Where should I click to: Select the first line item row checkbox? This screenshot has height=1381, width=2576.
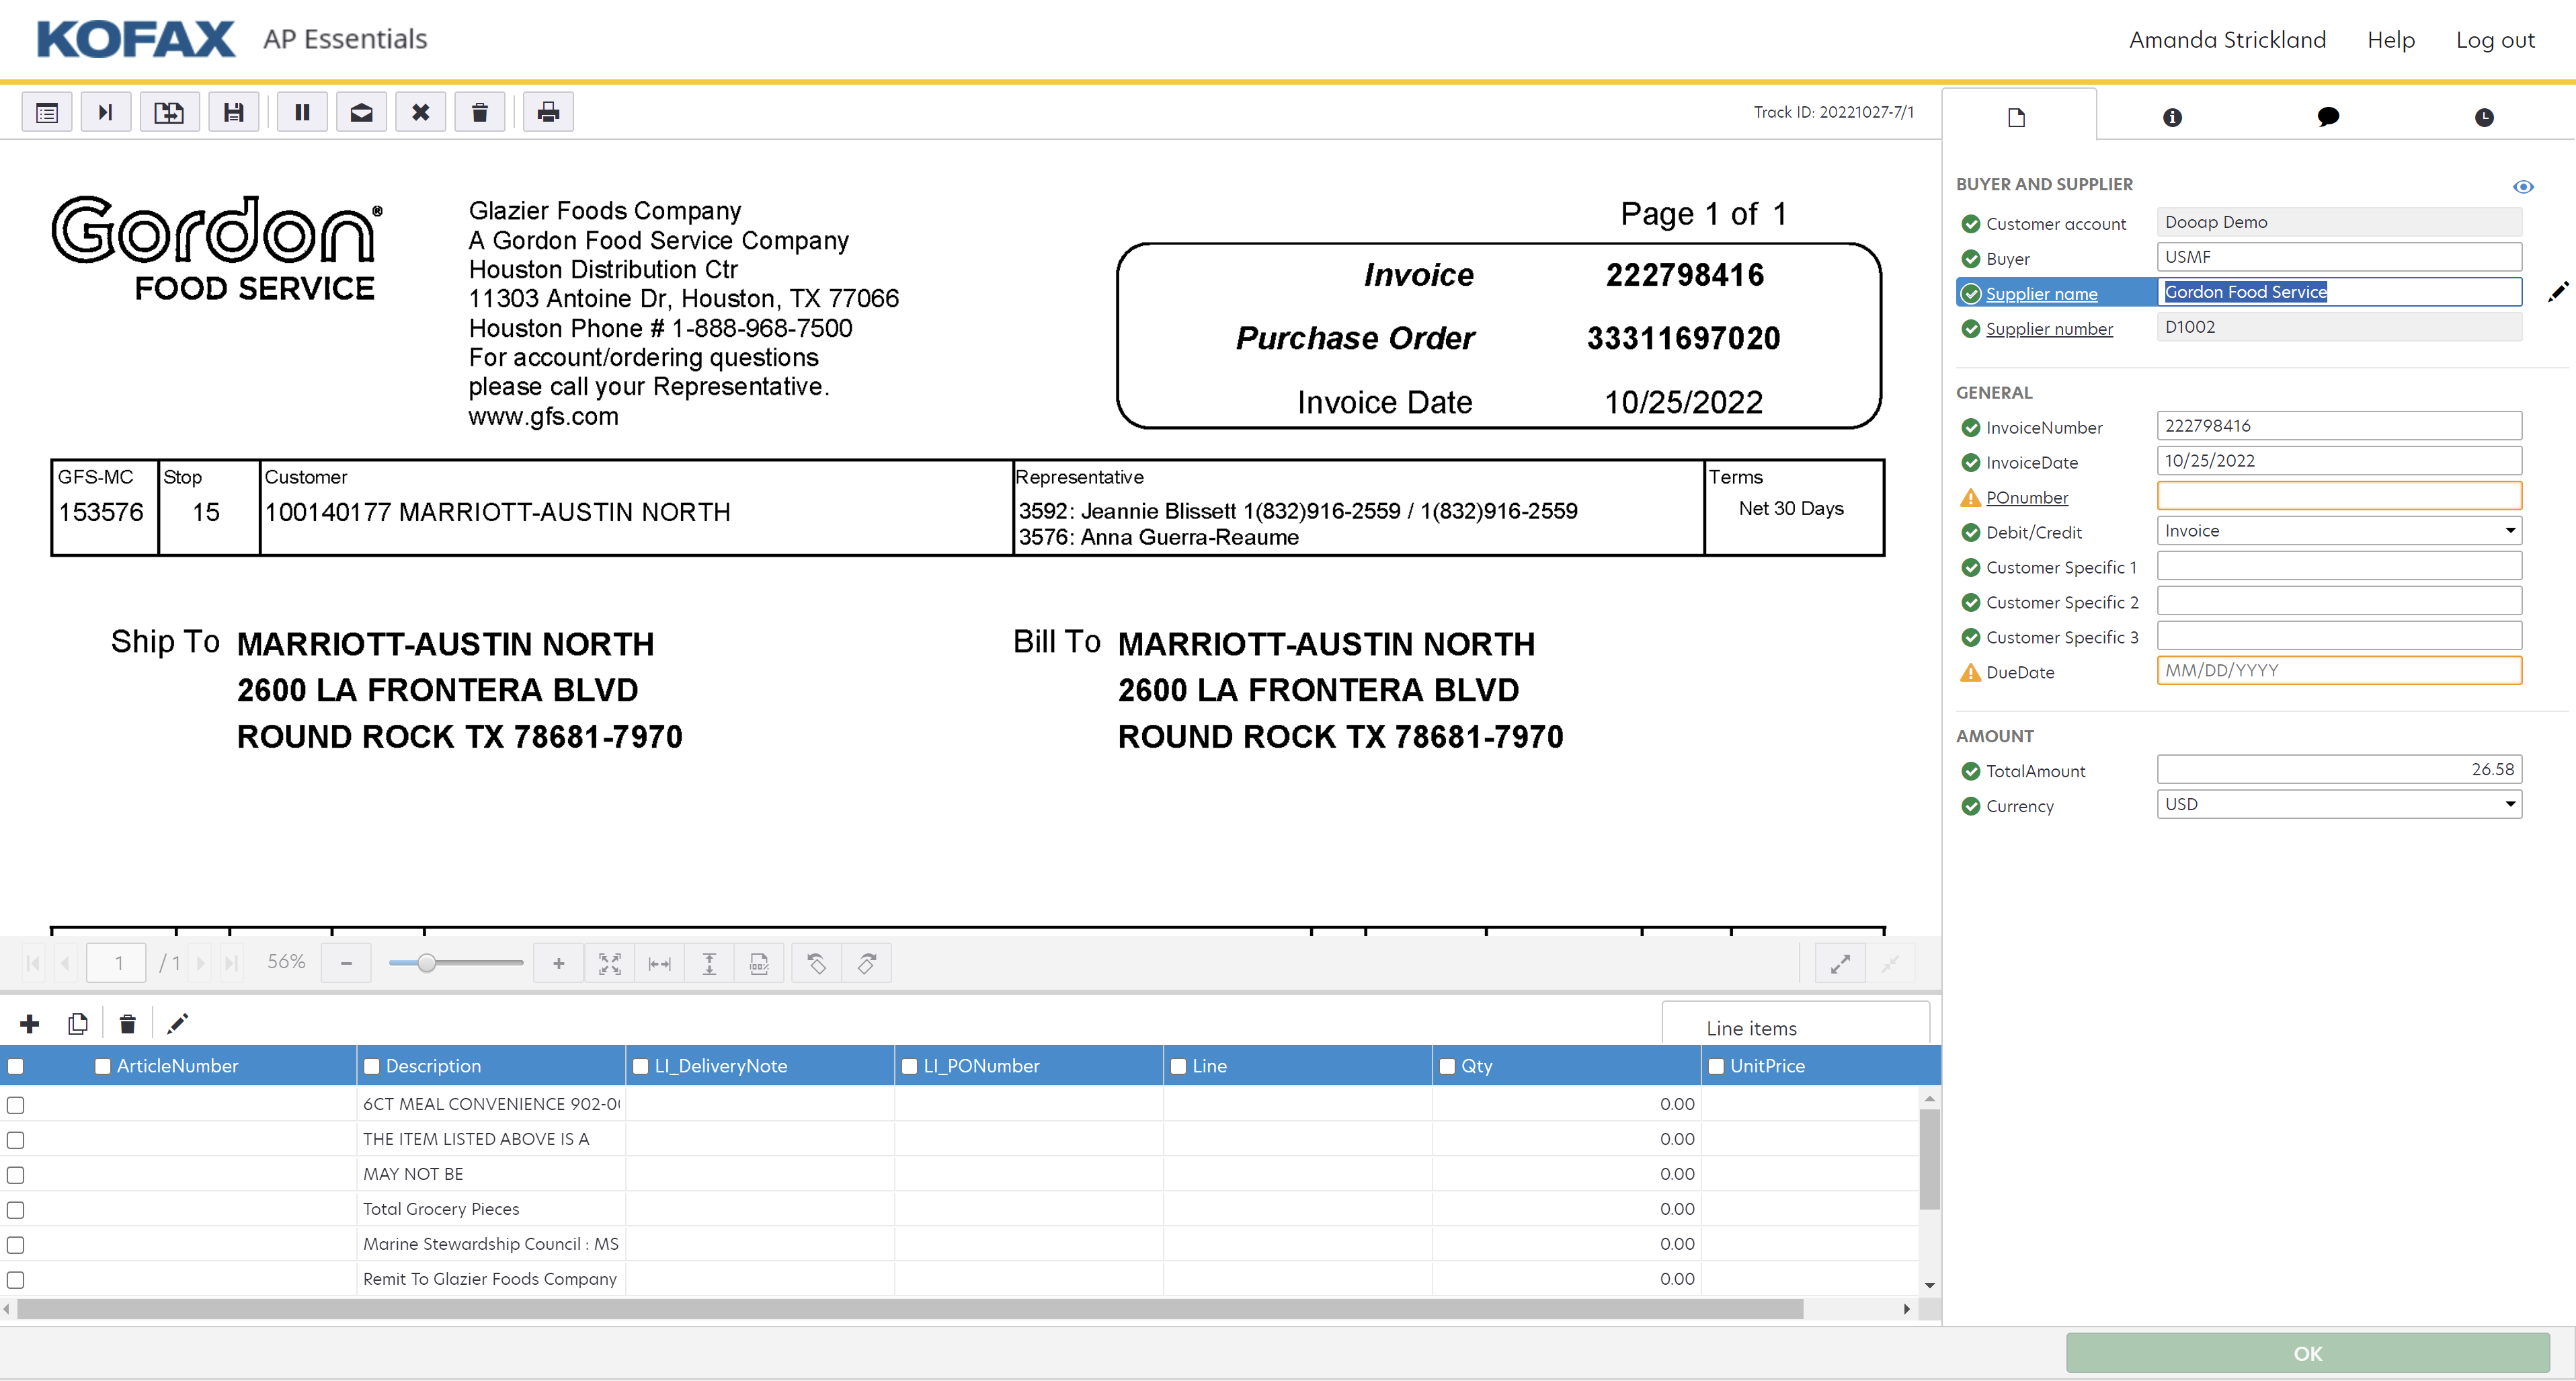point(16,1105)
